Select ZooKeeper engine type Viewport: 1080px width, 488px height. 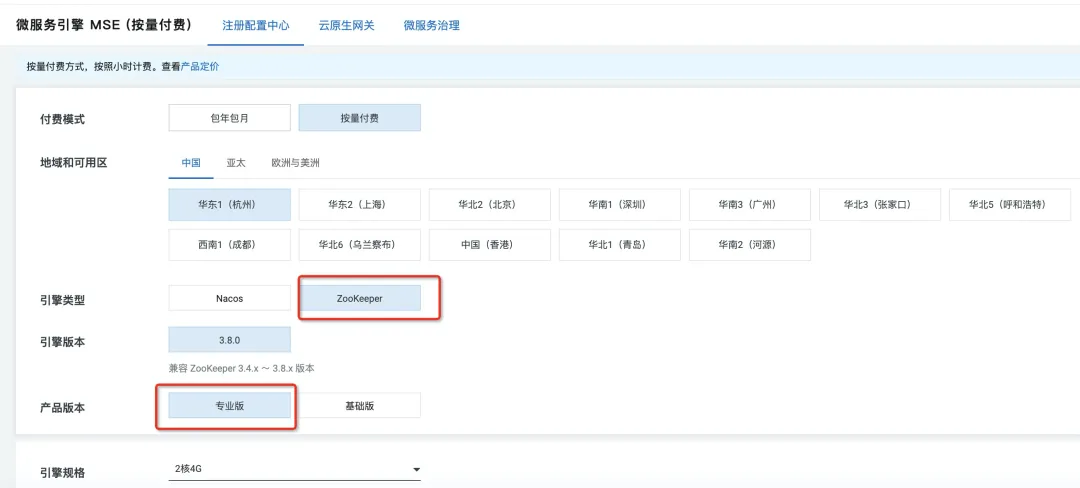point(360,299)
